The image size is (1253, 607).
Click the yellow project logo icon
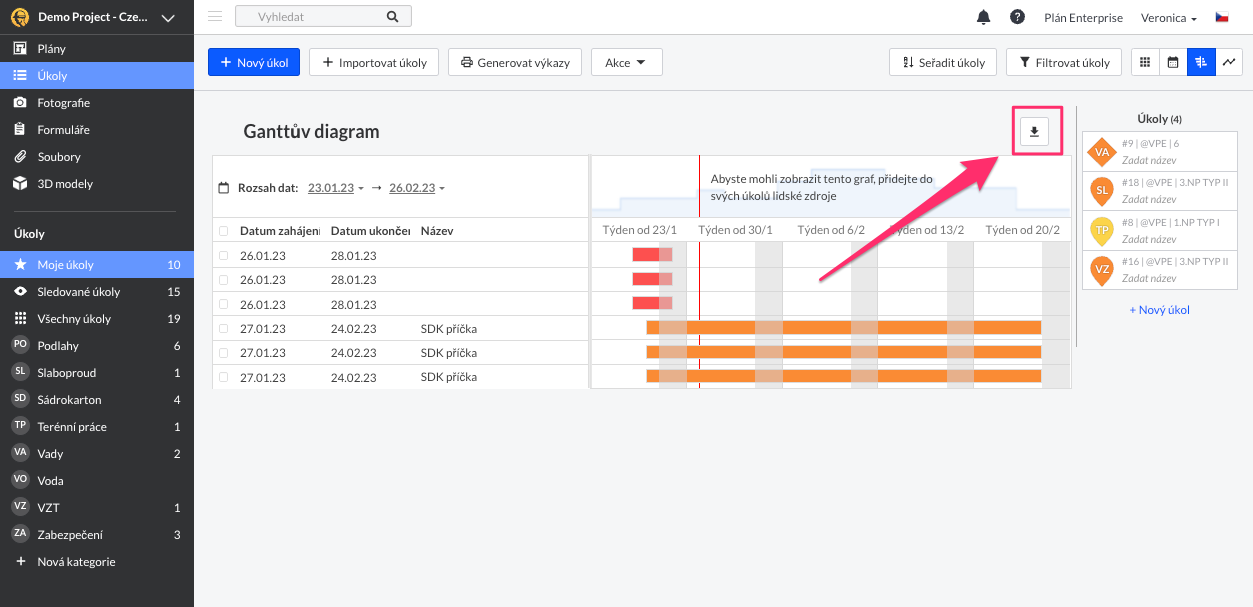pos(18,17)
